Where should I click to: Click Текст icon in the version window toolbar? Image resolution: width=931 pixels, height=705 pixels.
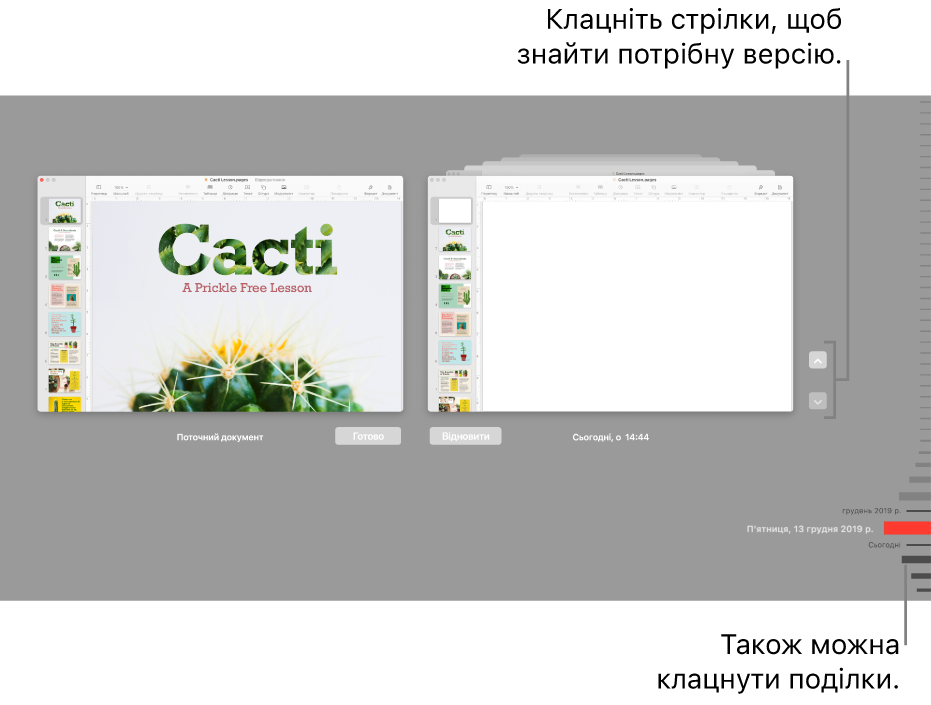click(638, 187)
